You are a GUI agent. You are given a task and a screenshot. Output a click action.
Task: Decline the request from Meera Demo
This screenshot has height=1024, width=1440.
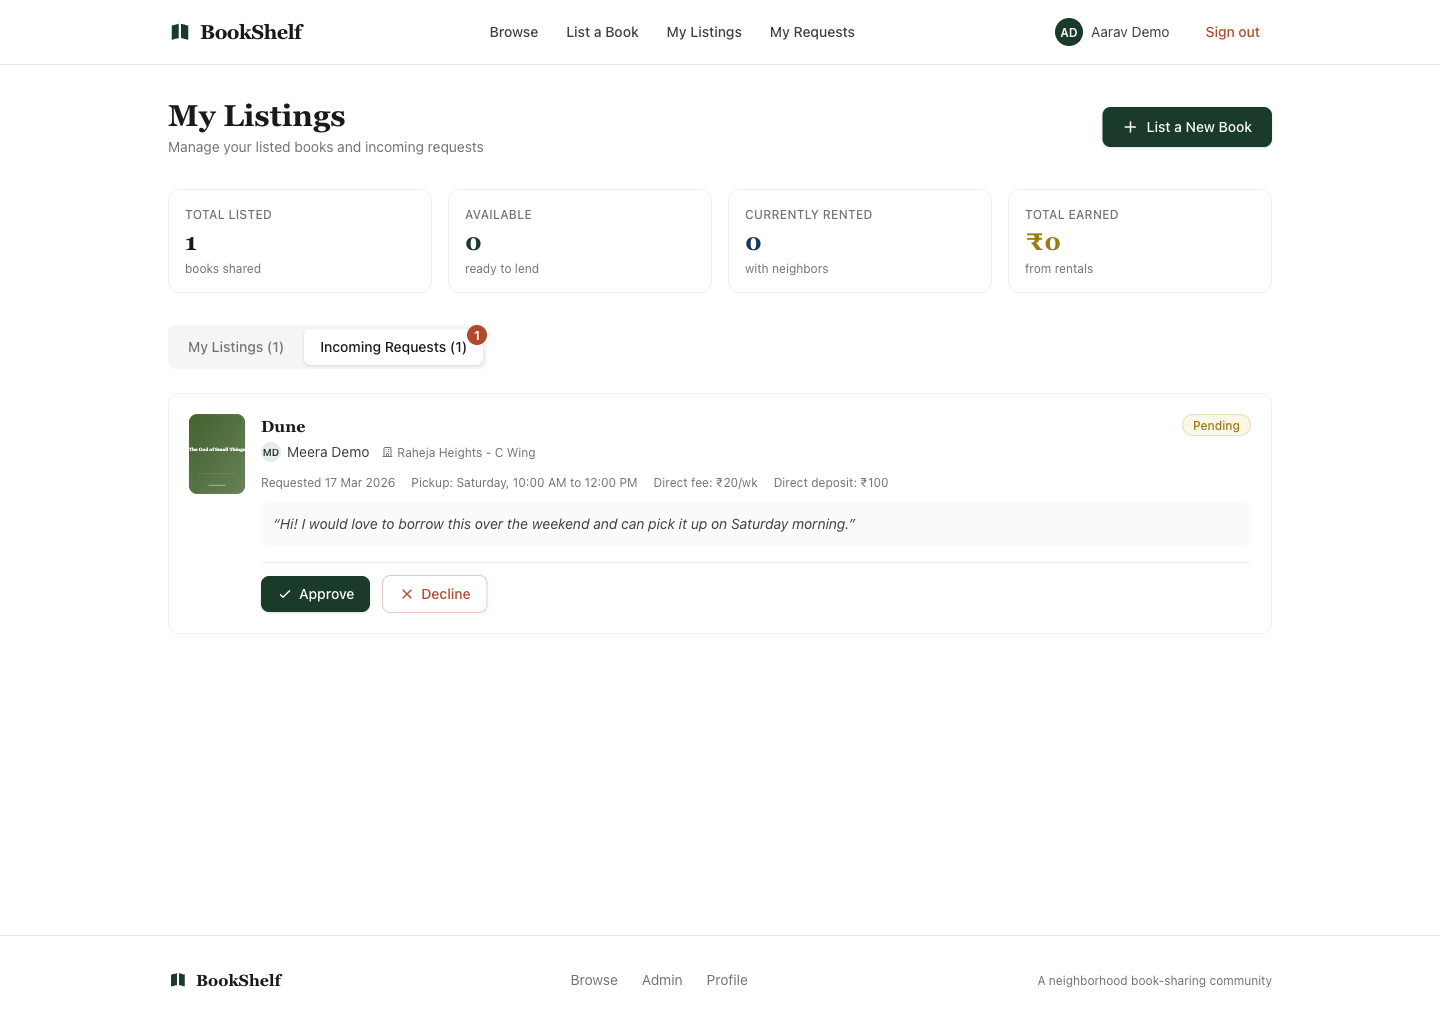coord(434,594)
